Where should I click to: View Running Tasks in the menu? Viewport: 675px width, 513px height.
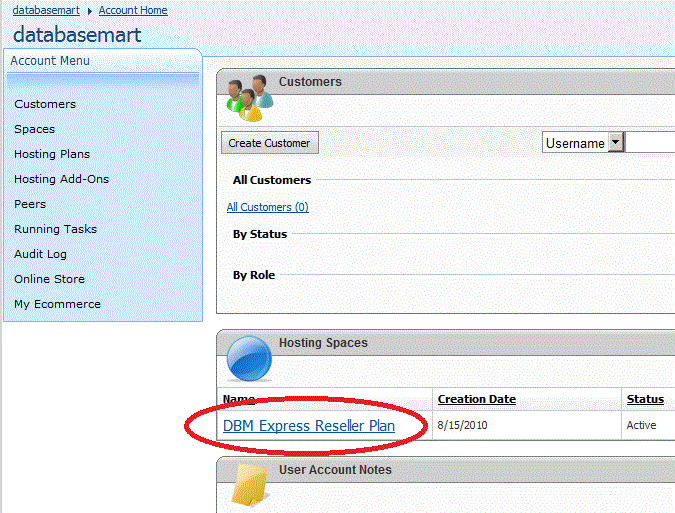[56, 229]
